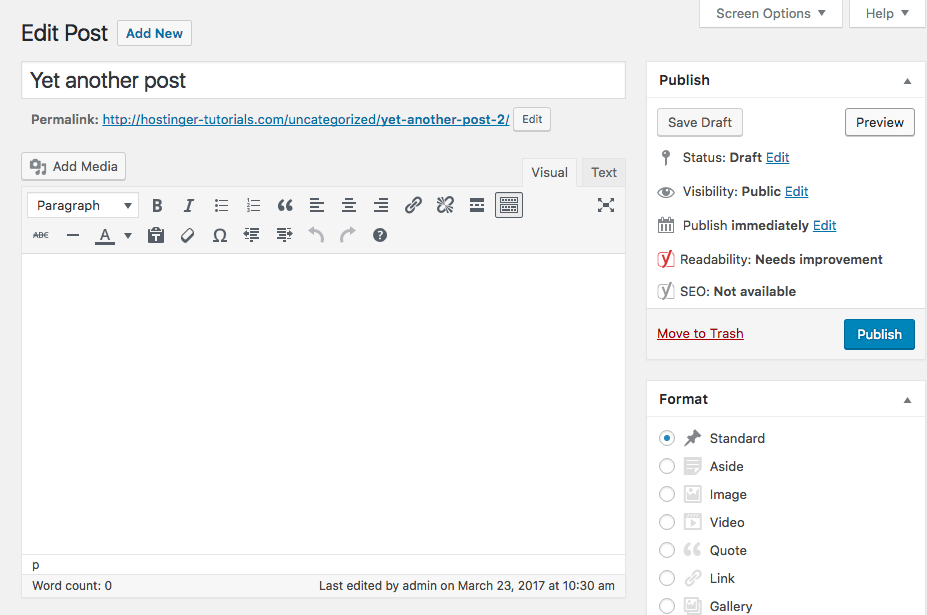The height and width of the screenshot is (615, 927).
Task: Insert a special character
Action: (219, 235)
